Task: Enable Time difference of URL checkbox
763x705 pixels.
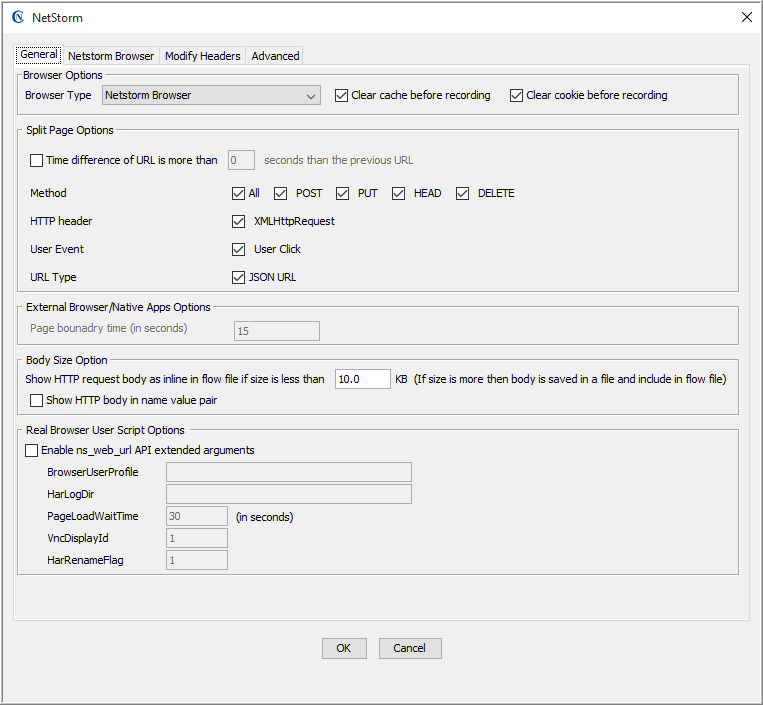Action: tap(36, 160)
